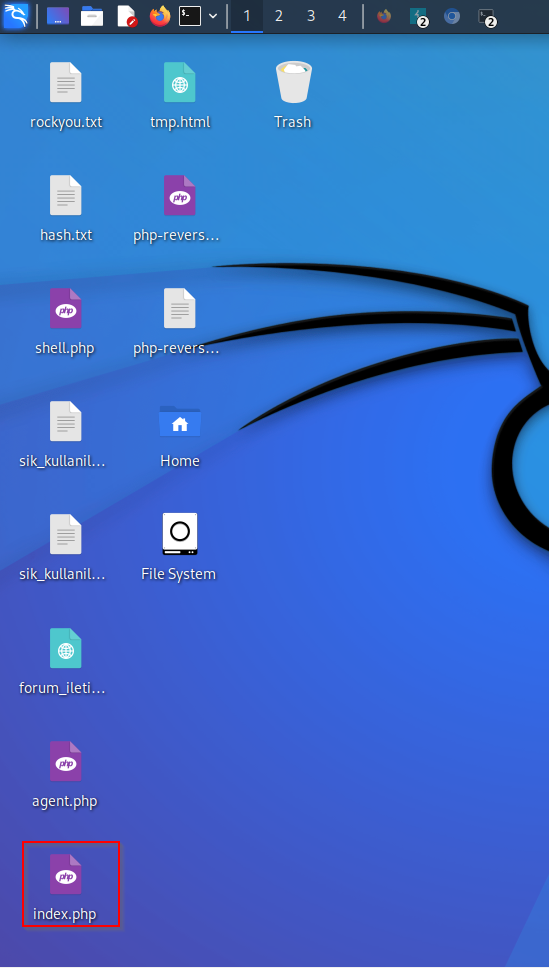
Task: Launch Firefox from the panel launcher
Action: tap(160, 15)
